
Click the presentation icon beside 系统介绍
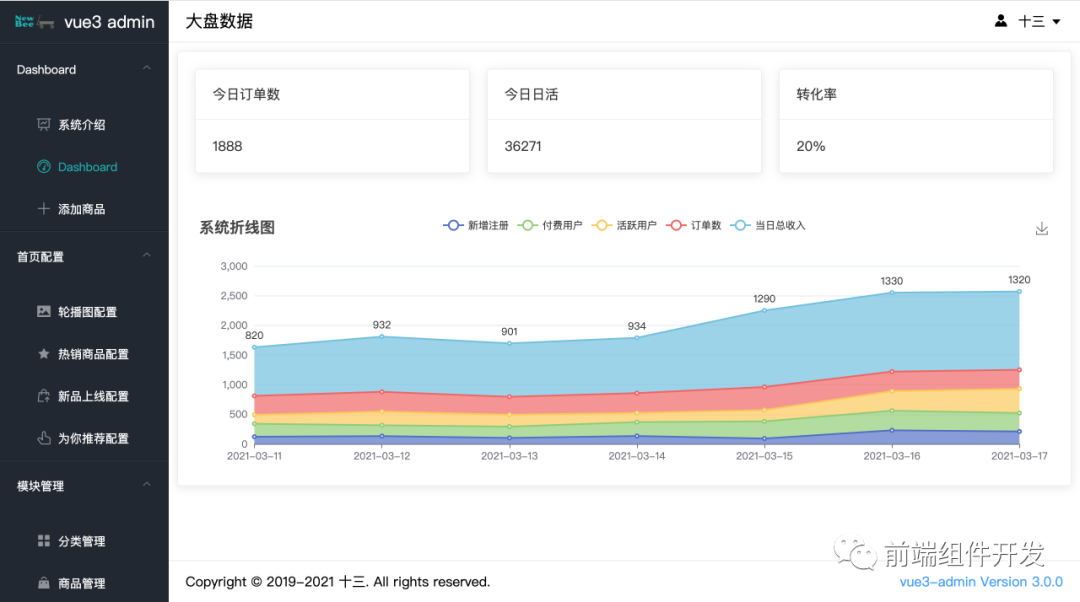(x=43, y=125)
